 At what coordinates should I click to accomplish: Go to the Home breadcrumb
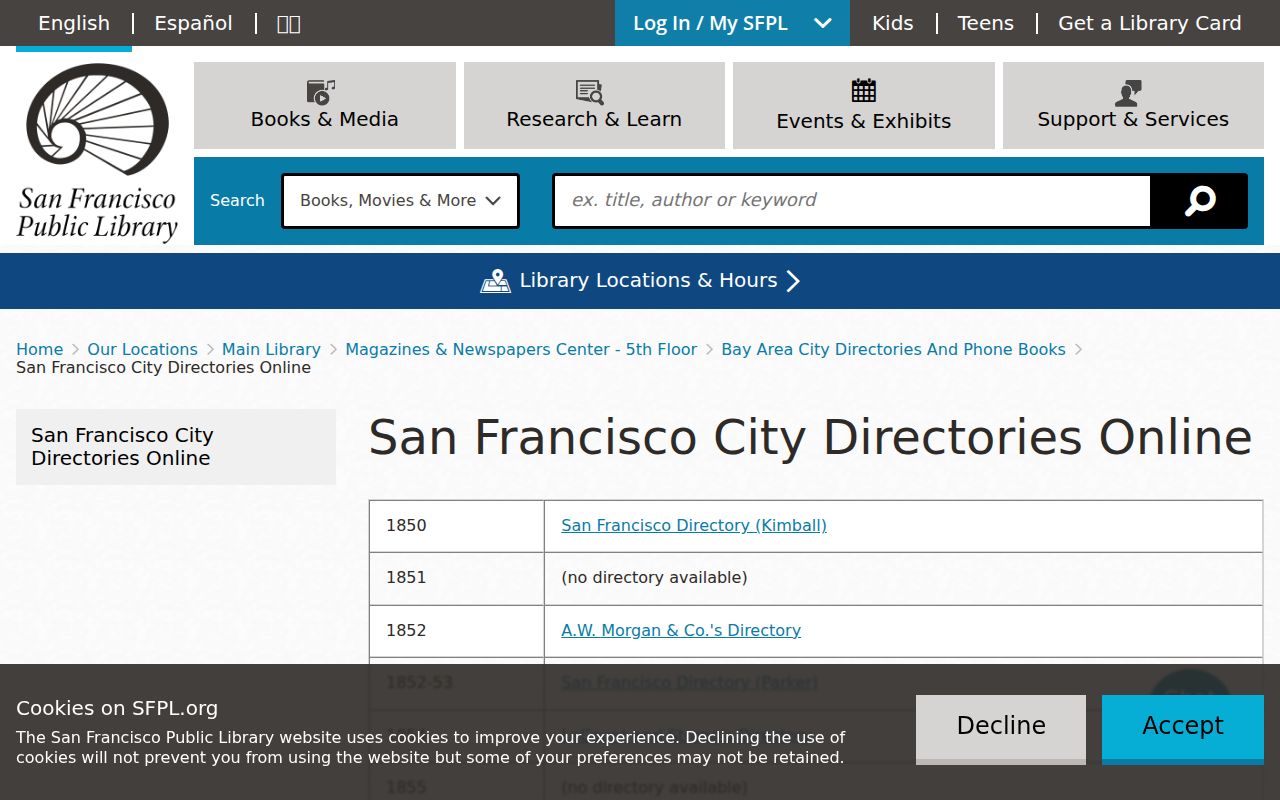pos(40,349)
